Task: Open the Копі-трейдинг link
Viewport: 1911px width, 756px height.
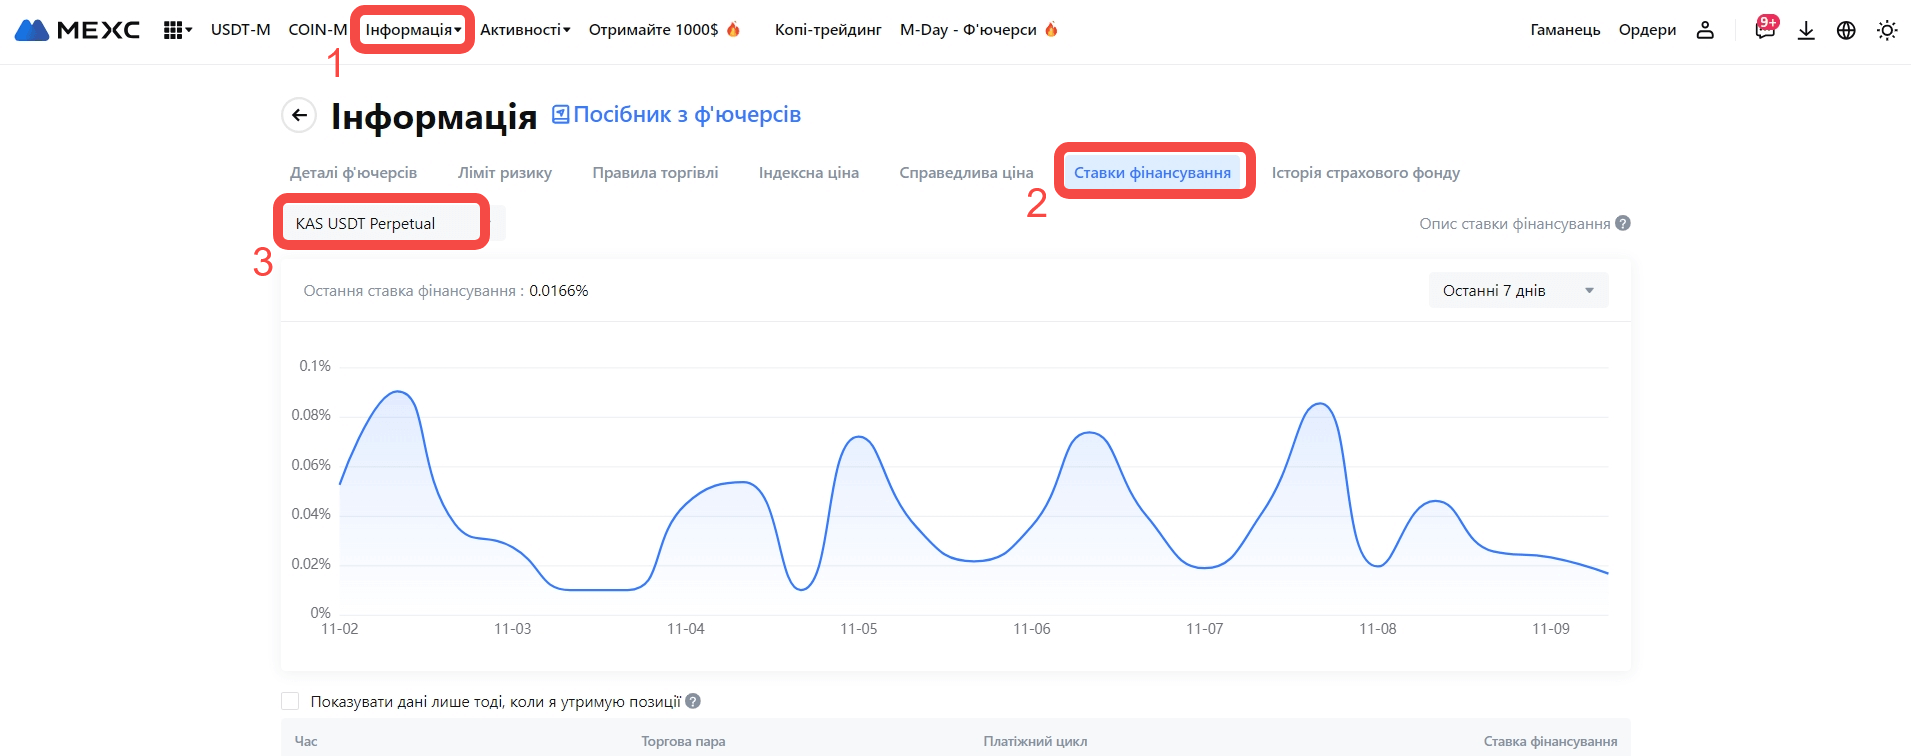Action: pos(828,30)
